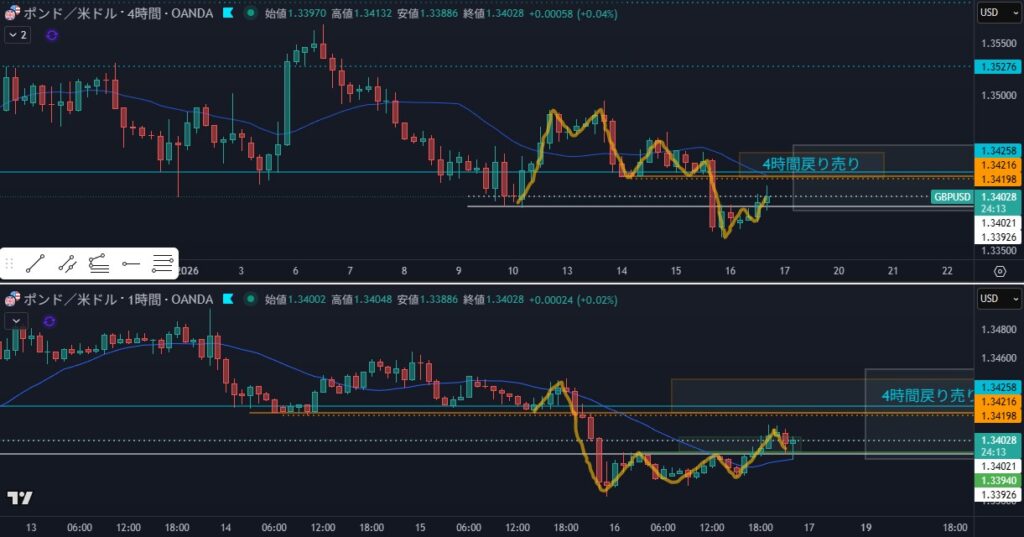This screenshot has width=1024, height=537.
Task: Choose the multi-line fan drawing tool
Action: click(99, 264)
